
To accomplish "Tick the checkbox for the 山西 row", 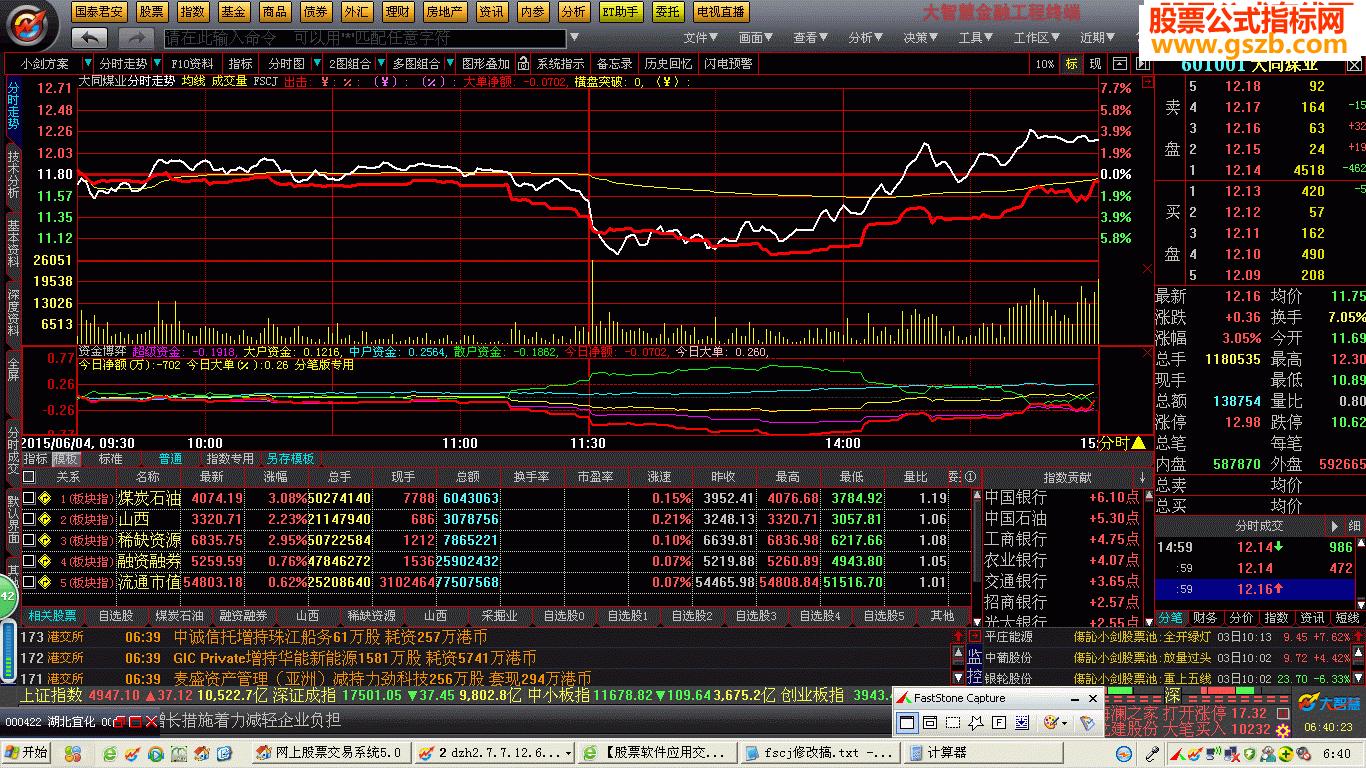I will pos(29,519).
